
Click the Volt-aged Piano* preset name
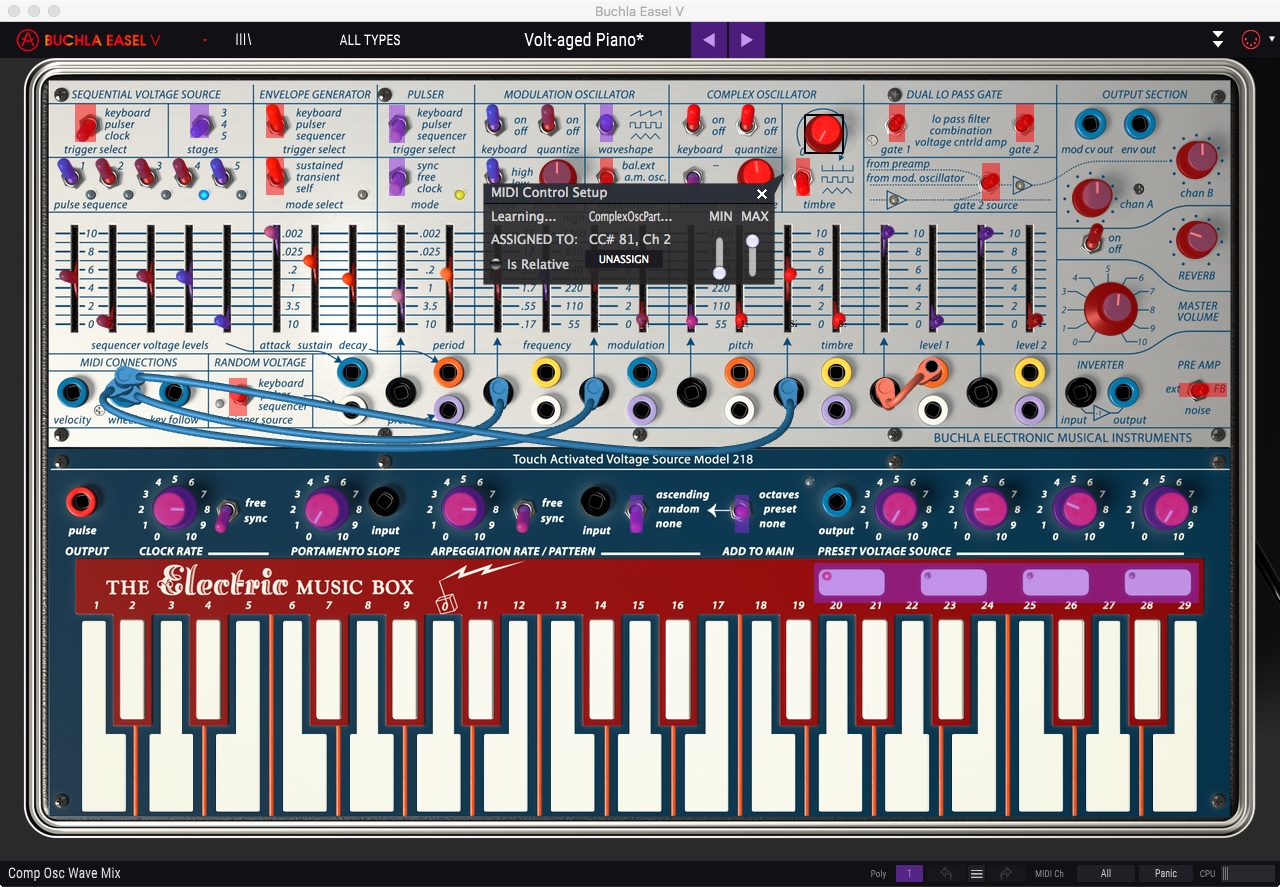pos(584,40)
